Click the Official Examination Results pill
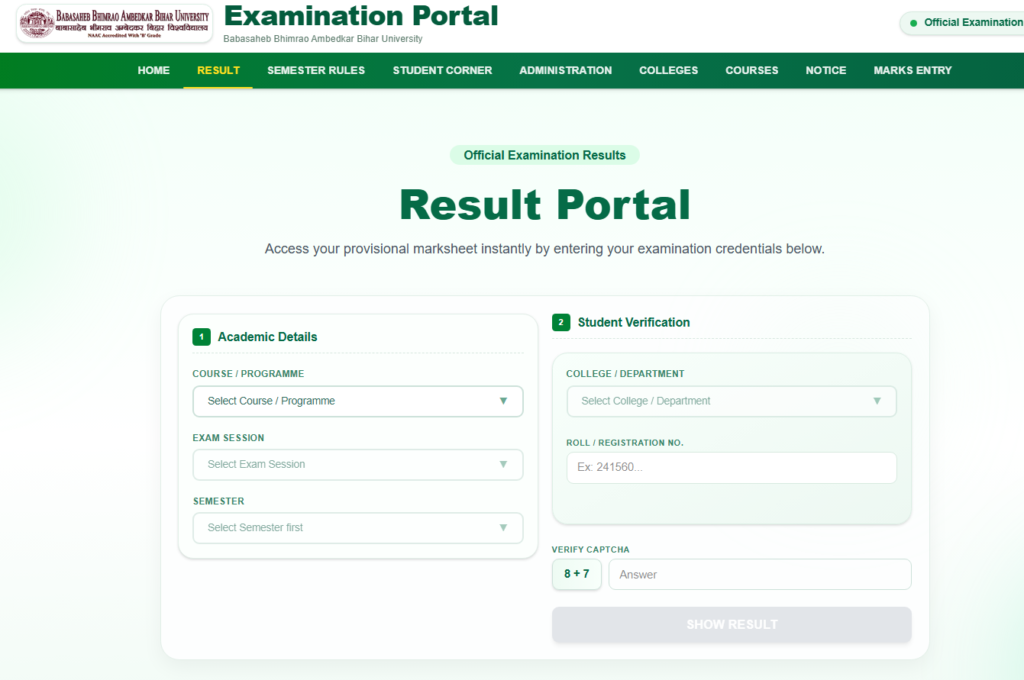Viewport: 1024px width, 680px height. [545, 155]
